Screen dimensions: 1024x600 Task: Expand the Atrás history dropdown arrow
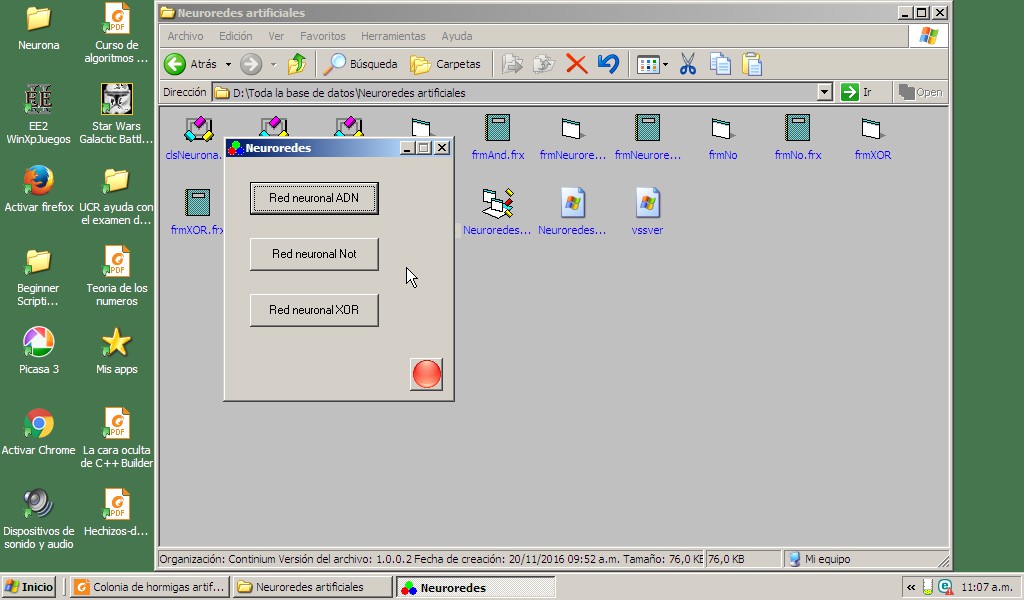click(228, 64)
